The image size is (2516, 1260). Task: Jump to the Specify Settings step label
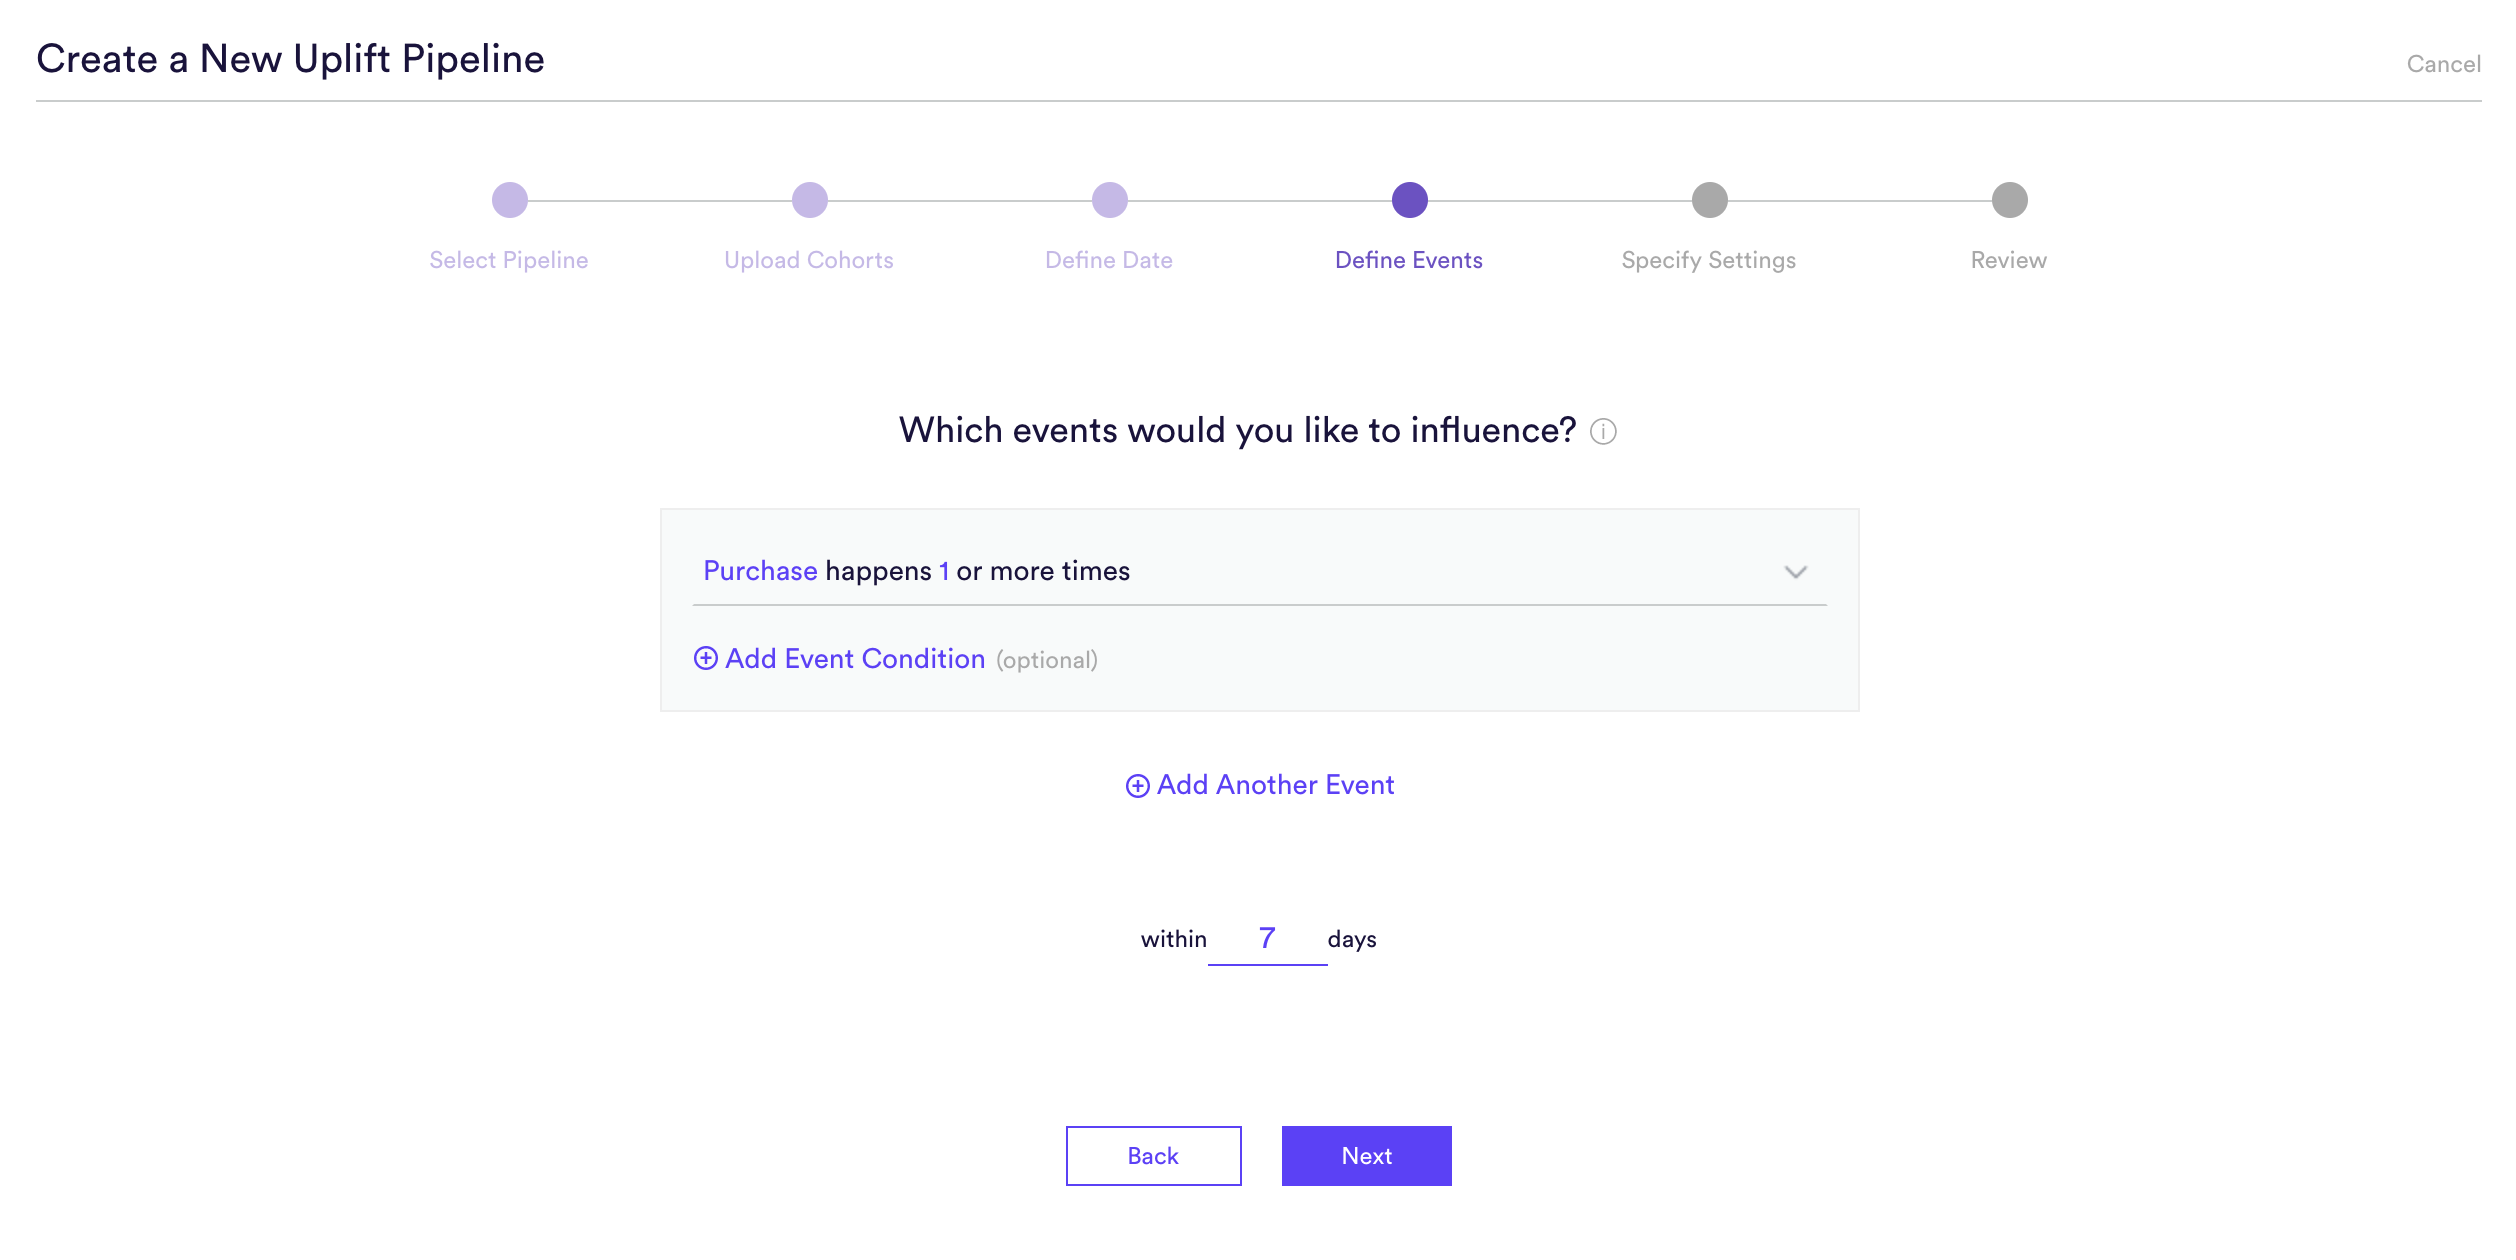pos(1709,261)
